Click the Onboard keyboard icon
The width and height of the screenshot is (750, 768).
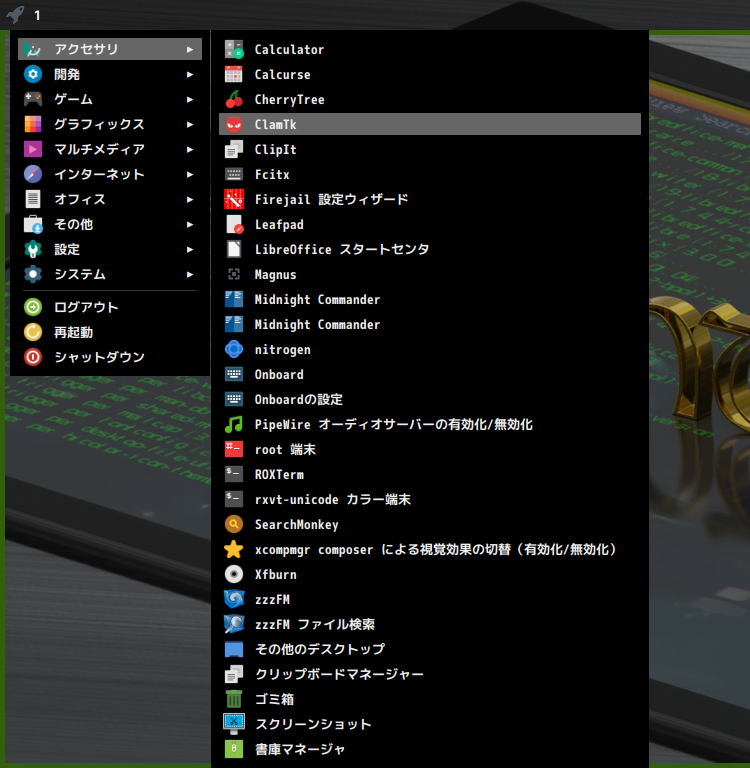[234, 374]
